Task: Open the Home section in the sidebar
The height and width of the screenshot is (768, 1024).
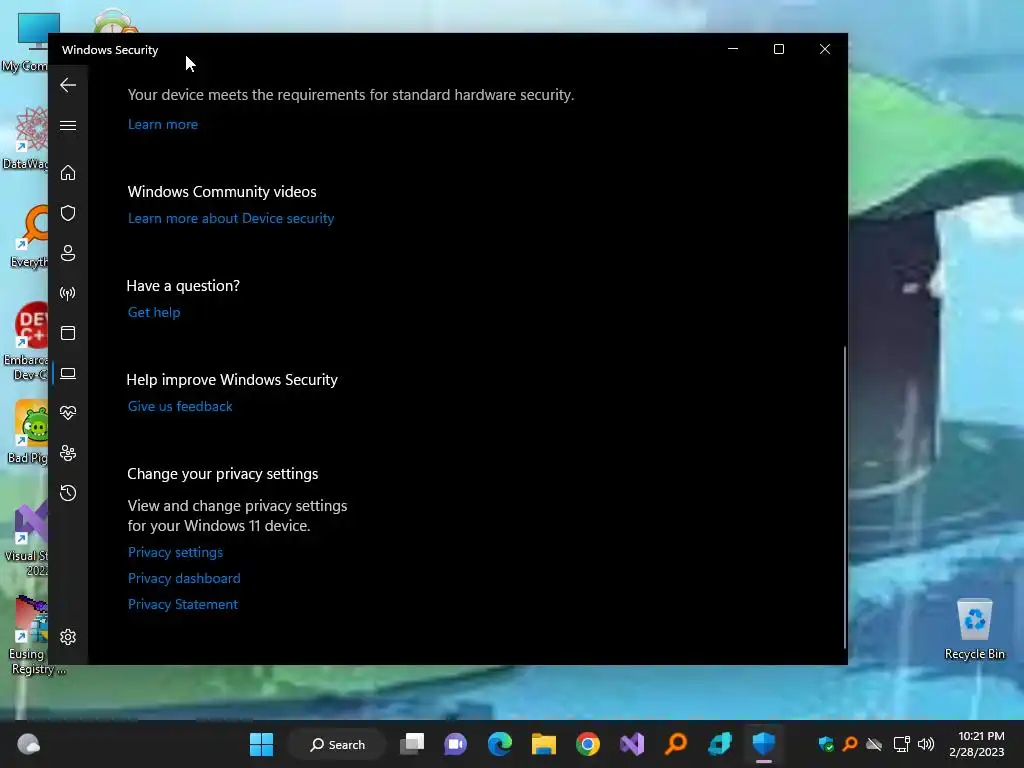Action: (x=68, y=172)
